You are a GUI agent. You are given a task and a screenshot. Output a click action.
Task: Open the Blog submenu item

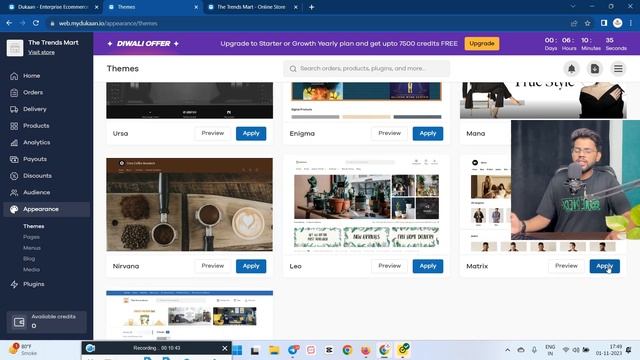(x=29, y=259)
